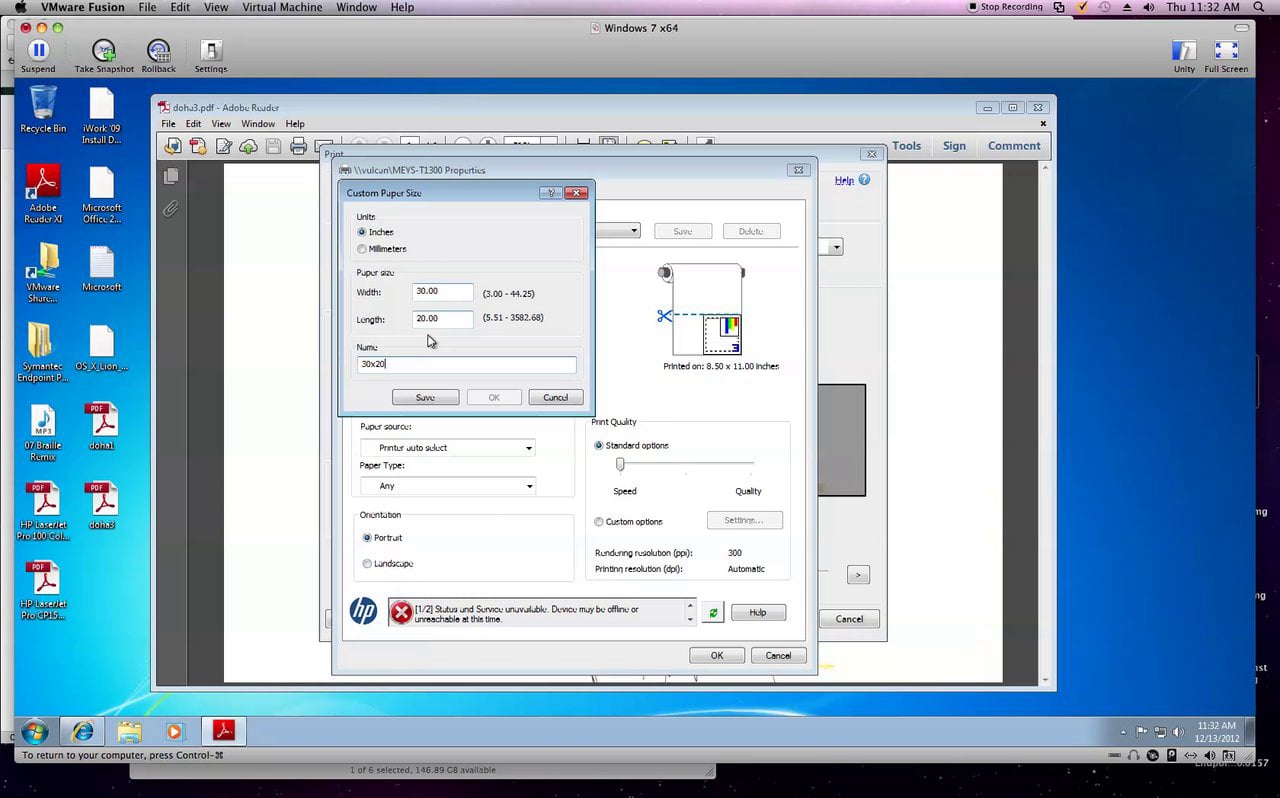Select the Millimeters units radio button
Viewport: 1280px width, 798px height.
pos(362,249)
